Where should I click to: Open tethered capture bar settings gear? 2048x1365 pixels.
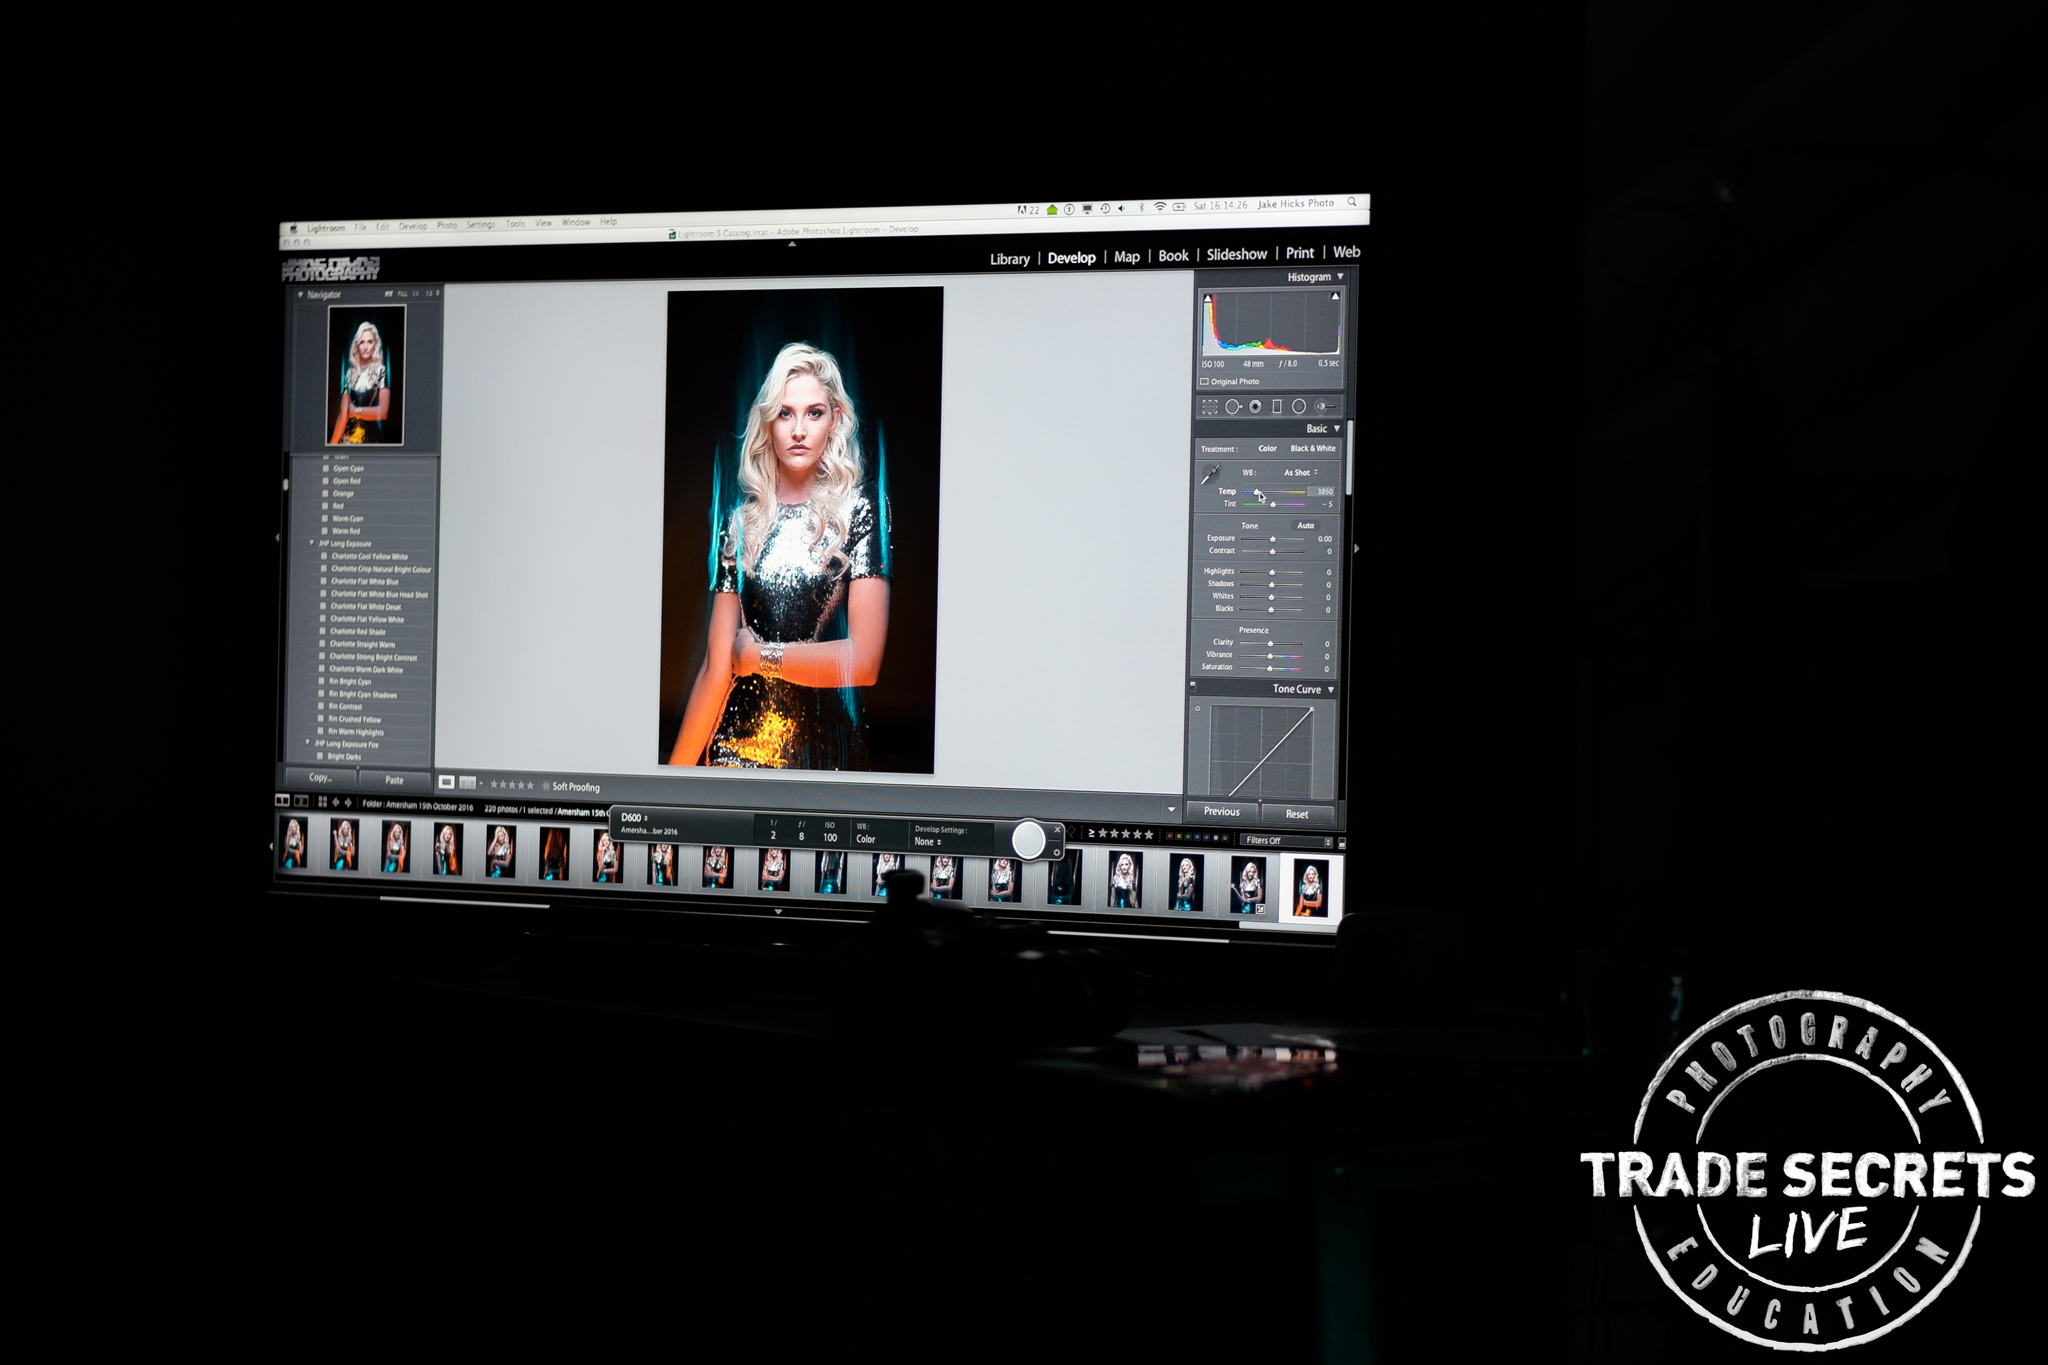click(1057, 853)
